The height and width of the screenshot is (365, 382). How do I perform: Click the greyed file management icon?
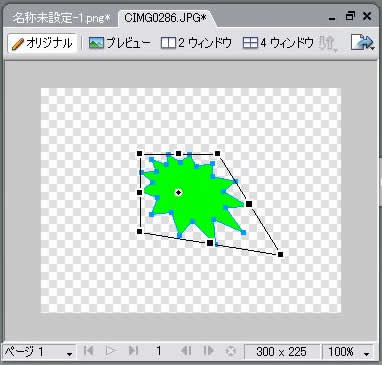(328, 43)
